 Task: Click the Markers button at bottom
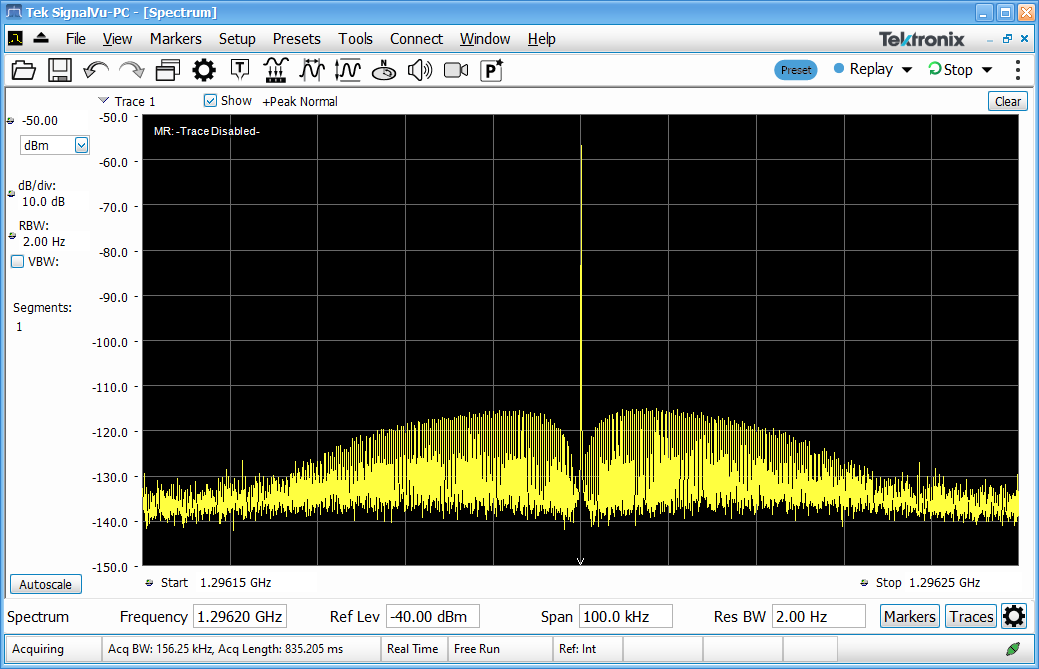910,616
